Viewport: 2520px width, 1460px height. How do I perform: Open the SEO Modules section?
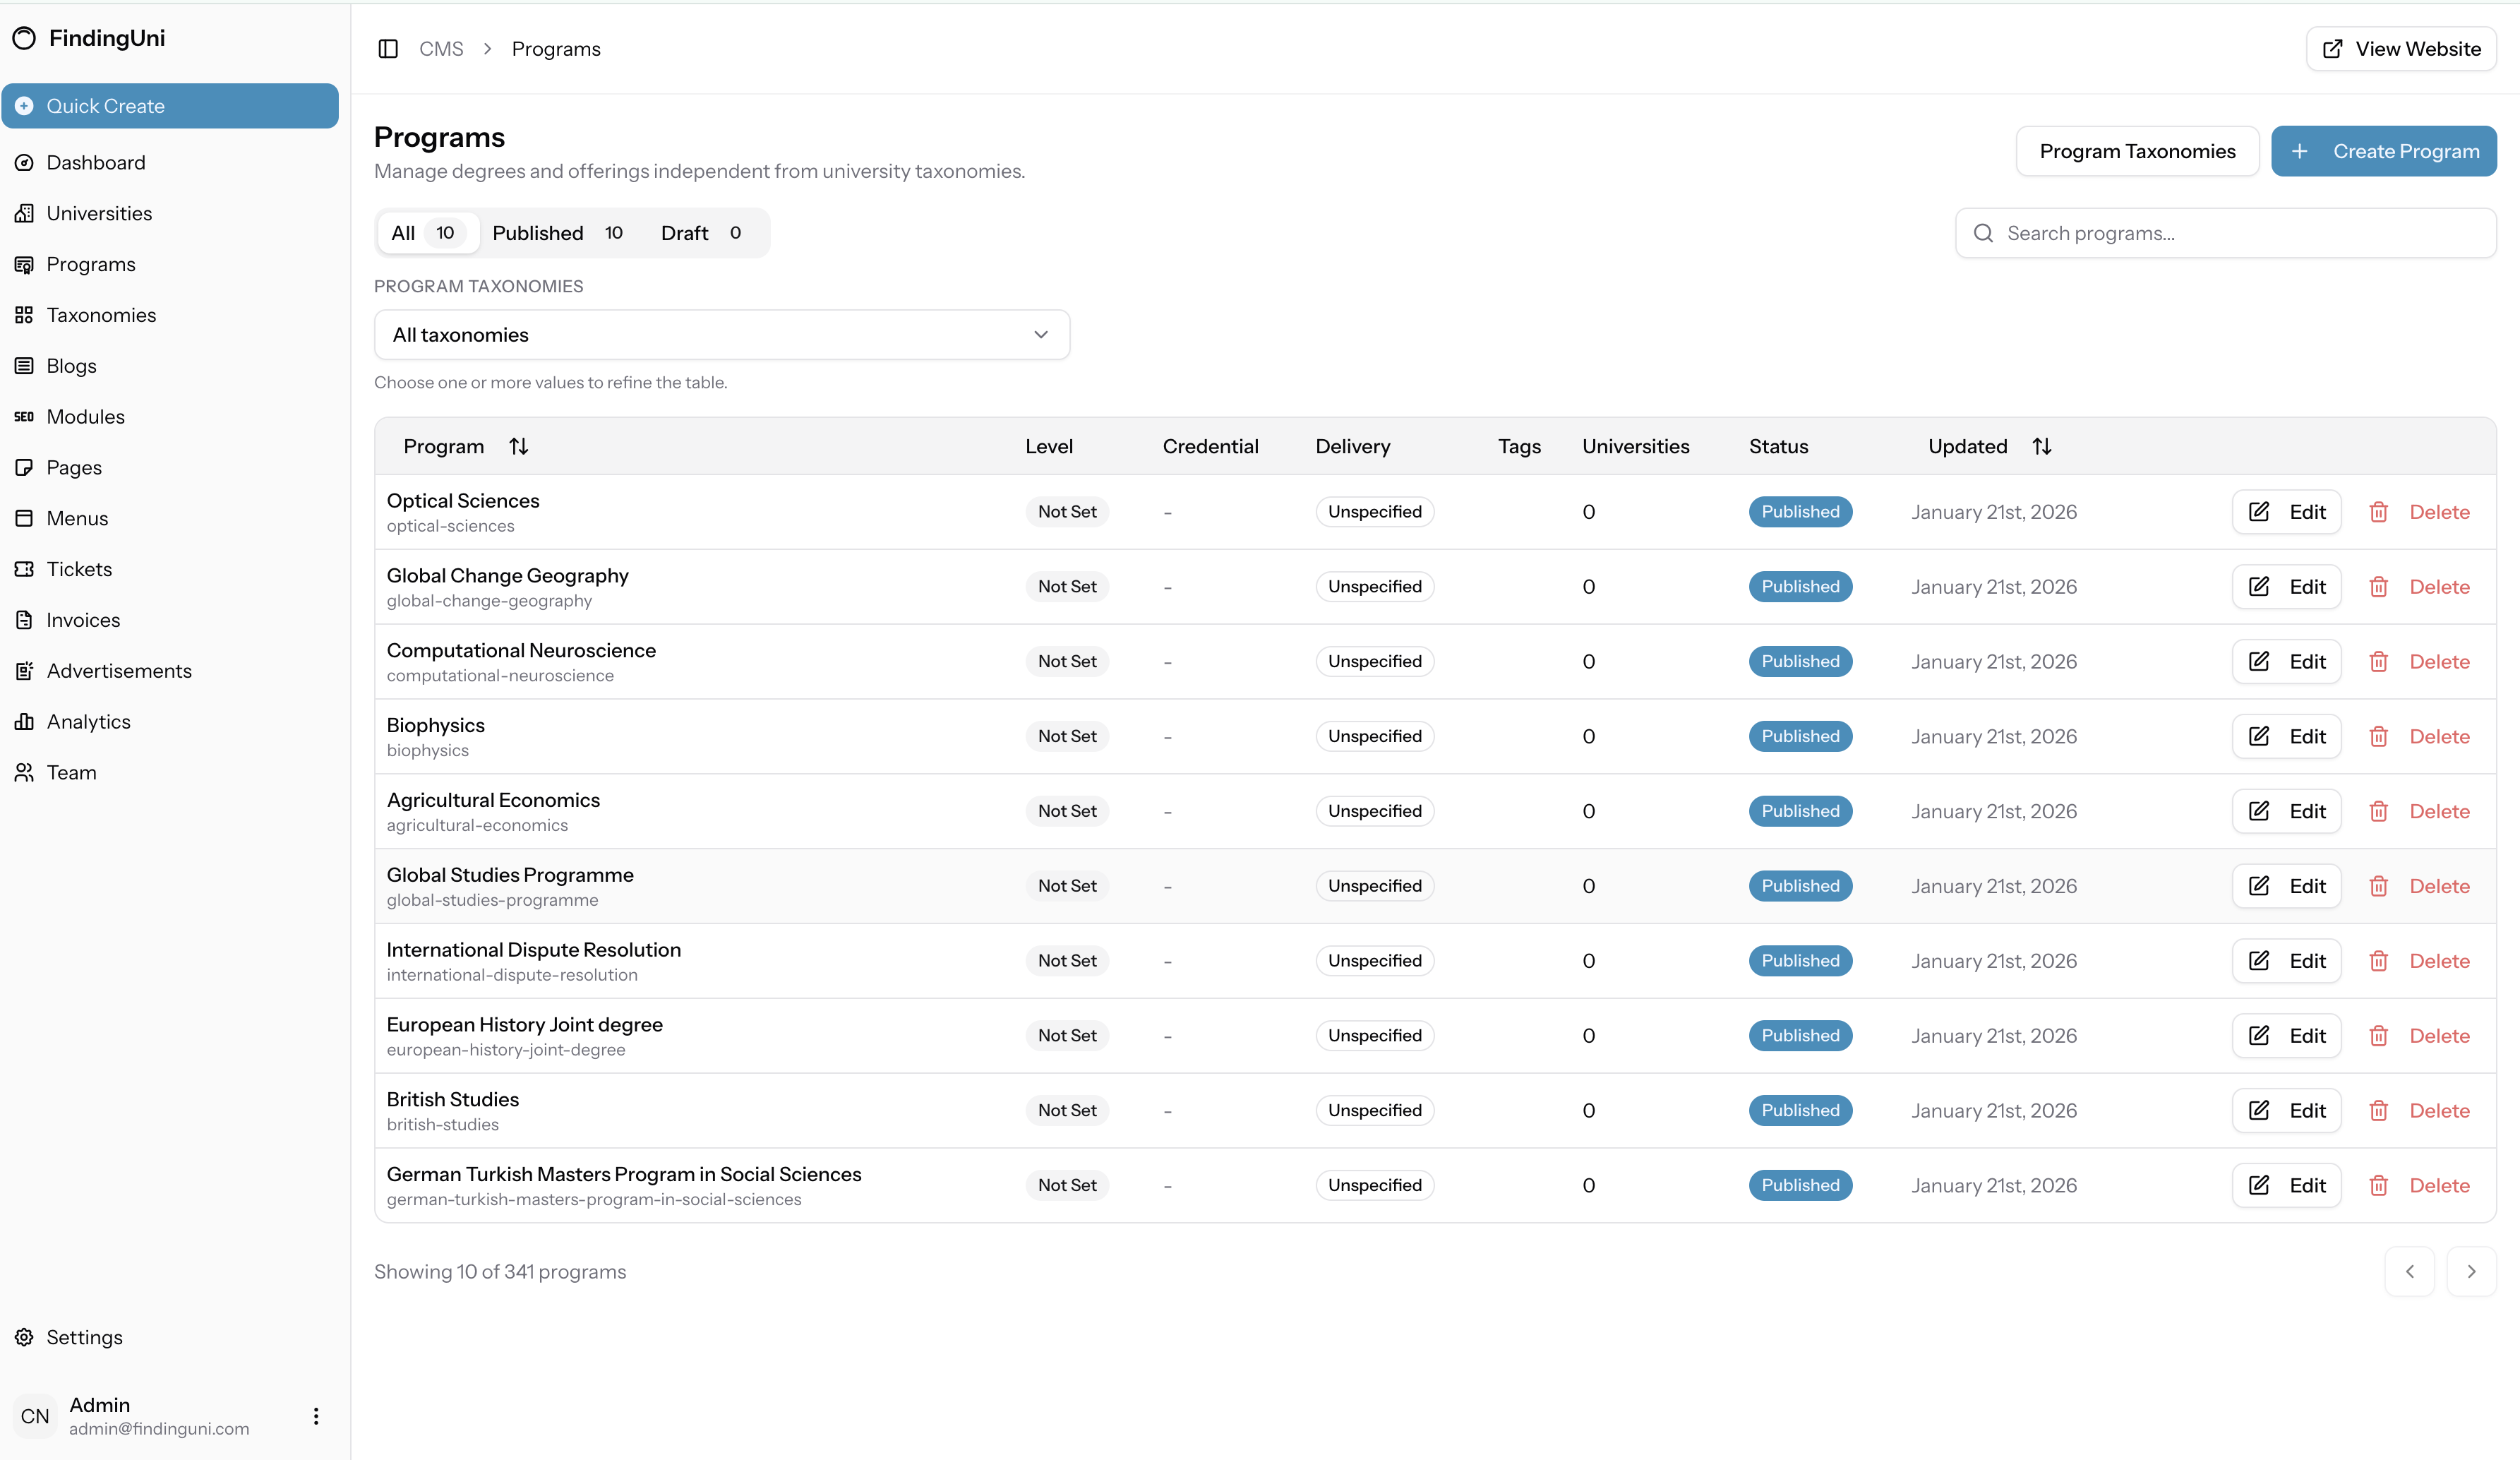(x=85, y=416)
